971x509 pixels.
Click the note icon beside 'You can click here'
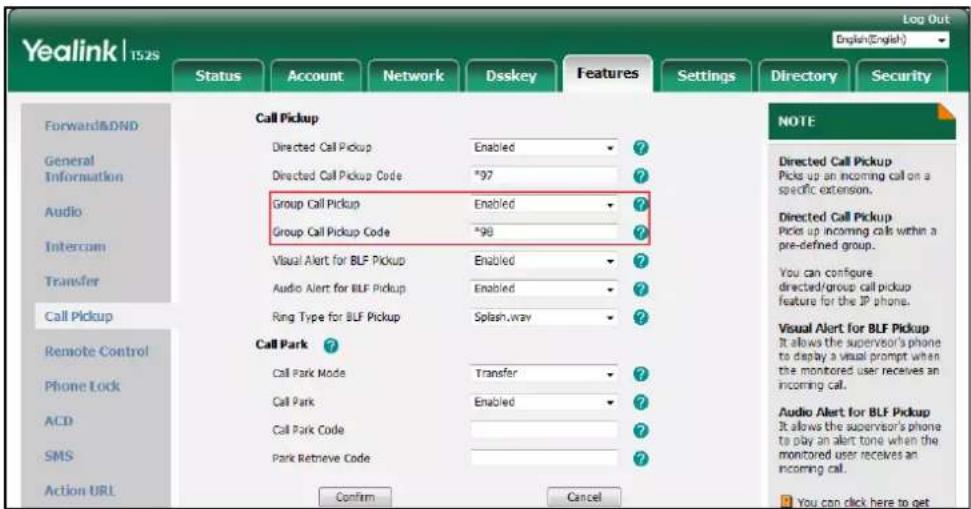pyautogui.click(x=786, y=502)
